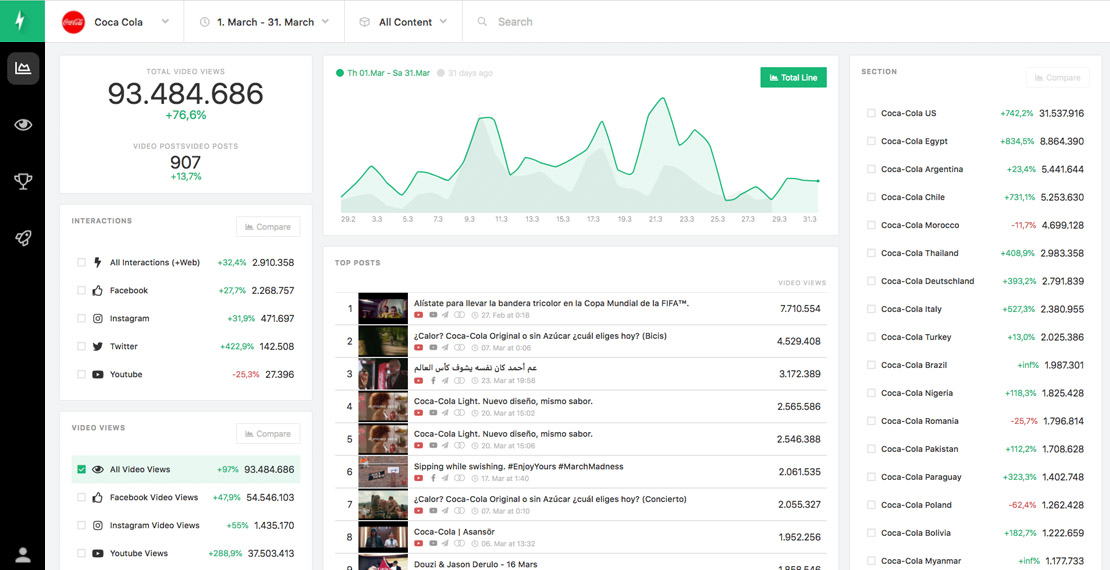Click the eye icon beside All Video Views
The width and height of the screenshot is (1110, 570).
coord(98,469)
